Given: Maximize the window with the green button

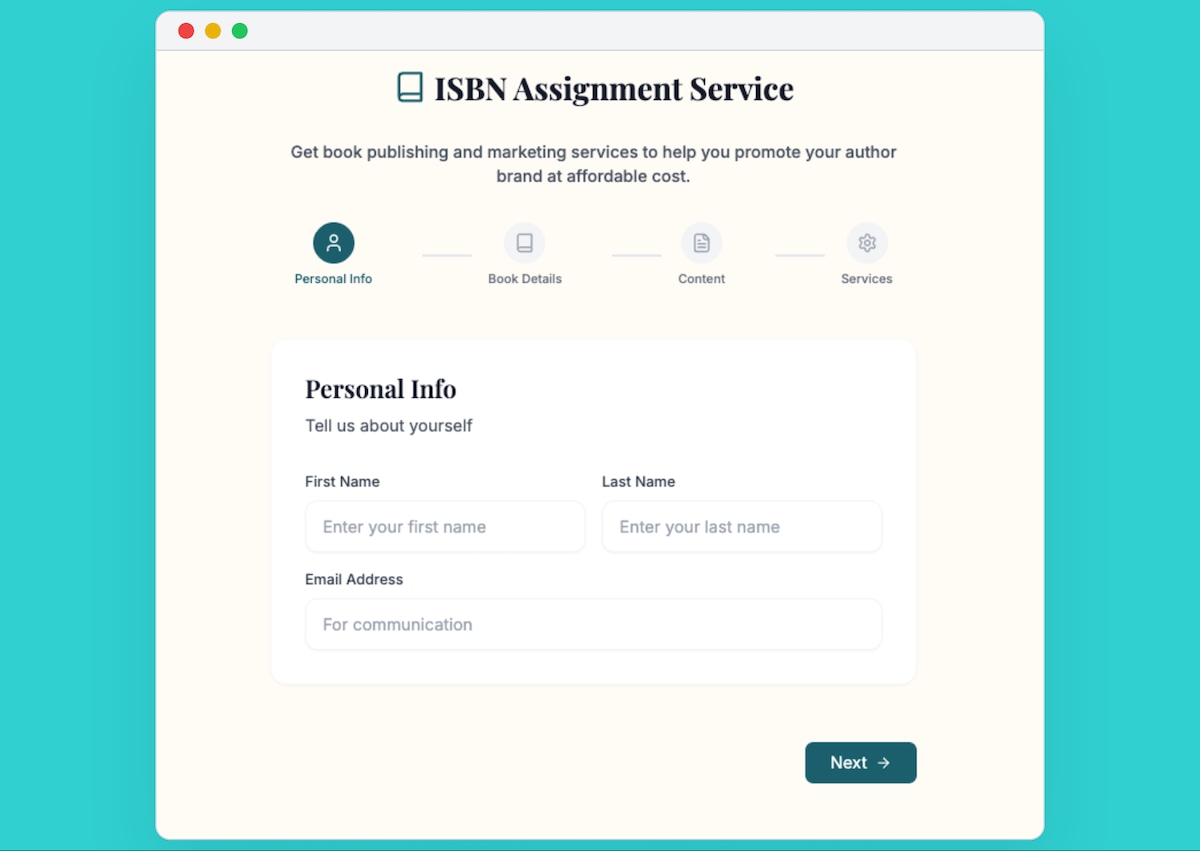Looking at the screenshot, I should (240, 31).
